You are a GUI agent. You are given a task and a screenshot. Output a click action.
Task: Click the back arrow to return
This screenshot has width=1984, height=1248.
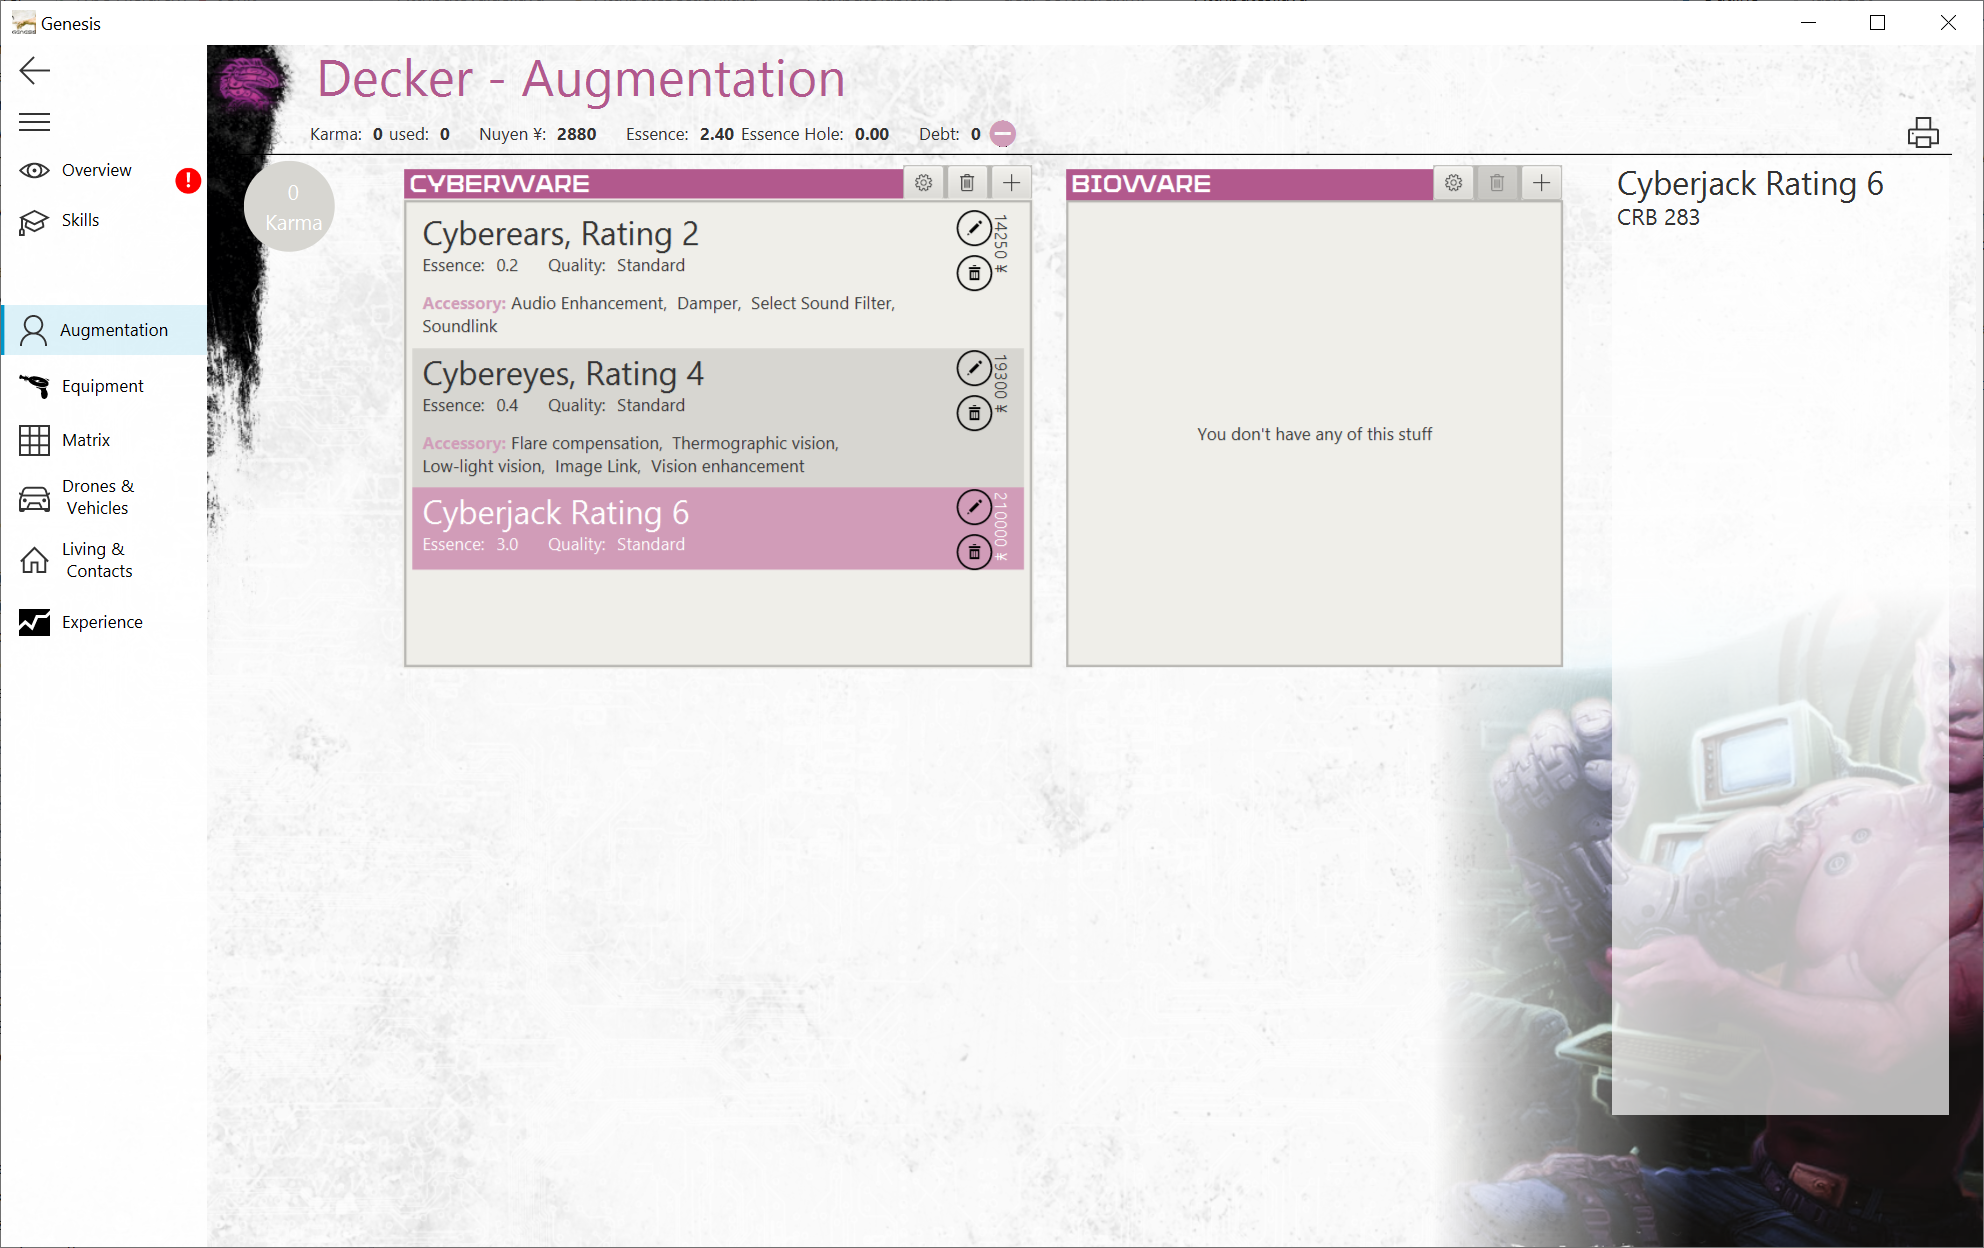(x=35, y=71)
